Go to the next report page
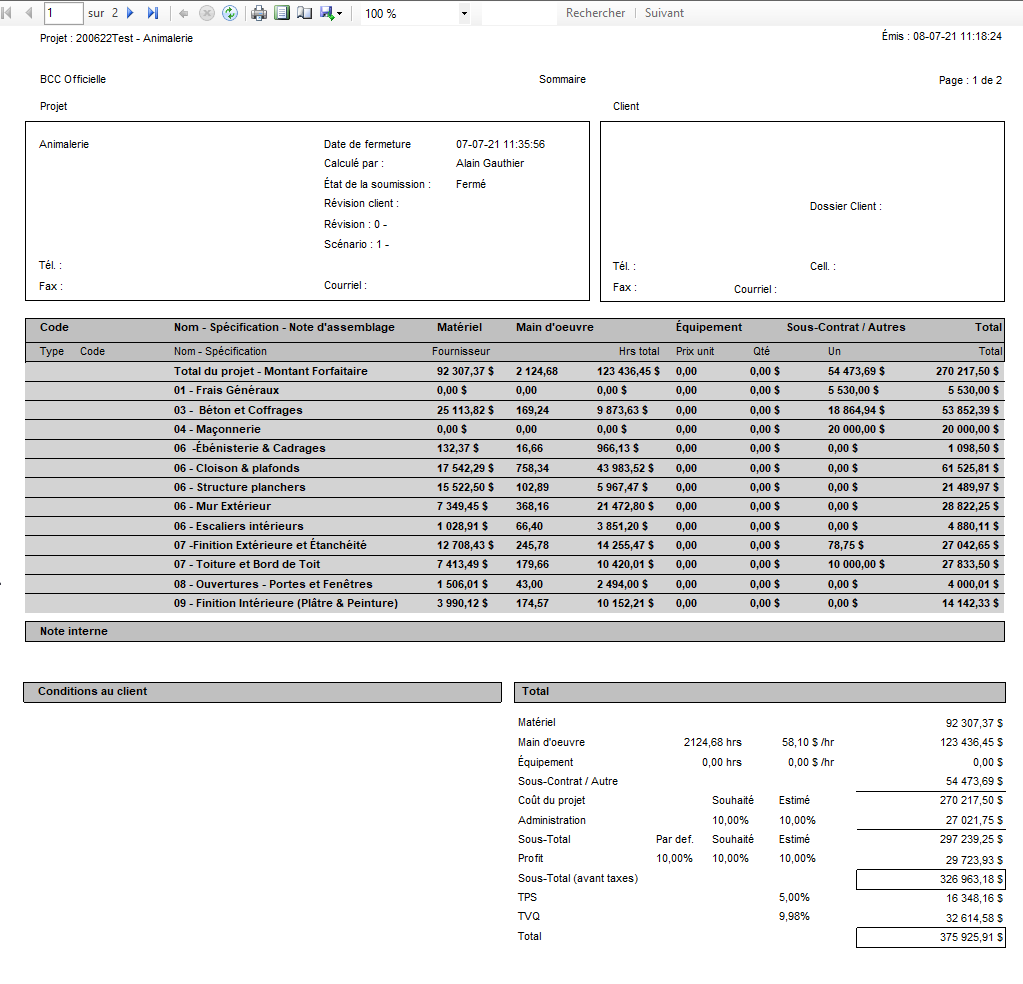Image resolution: width=1023 pixels, height=984 pixels. point(130,13)
